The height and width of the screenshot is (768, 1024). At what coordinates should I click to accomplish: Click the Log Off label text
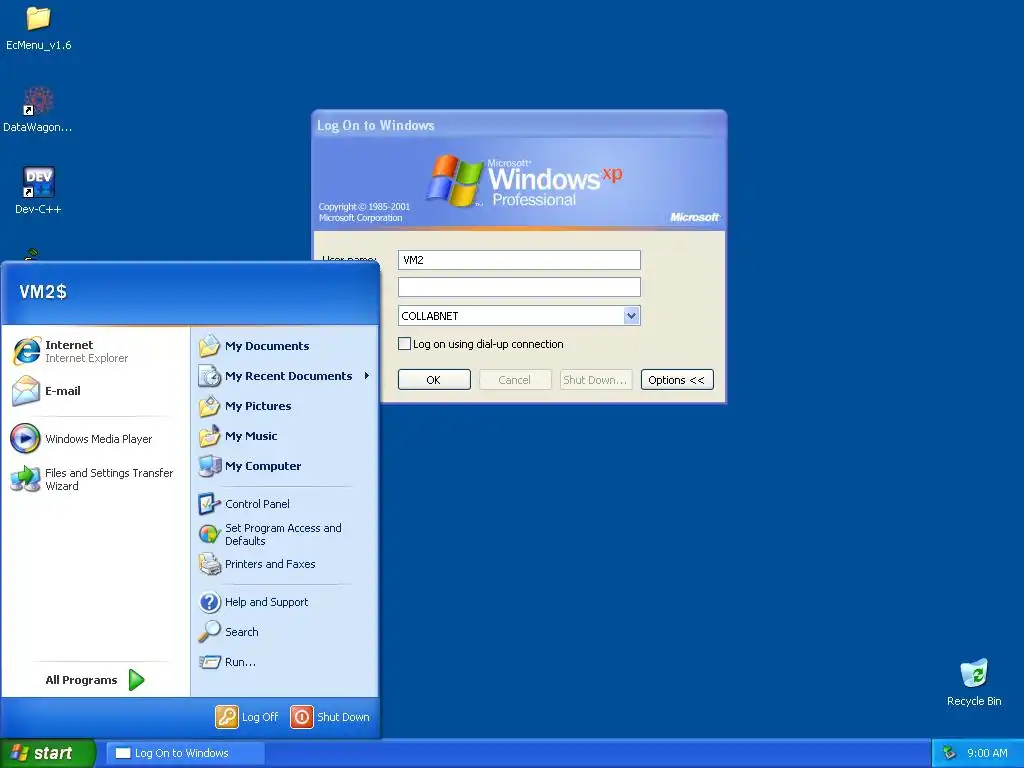[x=260, y=717]
